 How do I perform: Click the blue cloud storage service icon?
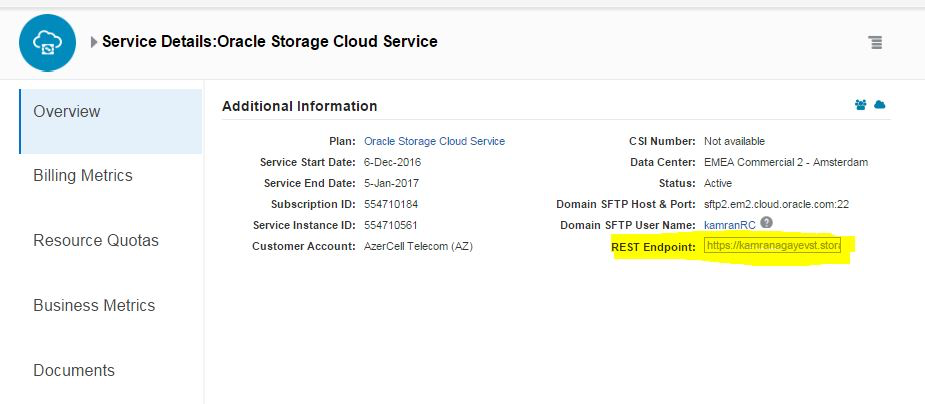(47, 42)
